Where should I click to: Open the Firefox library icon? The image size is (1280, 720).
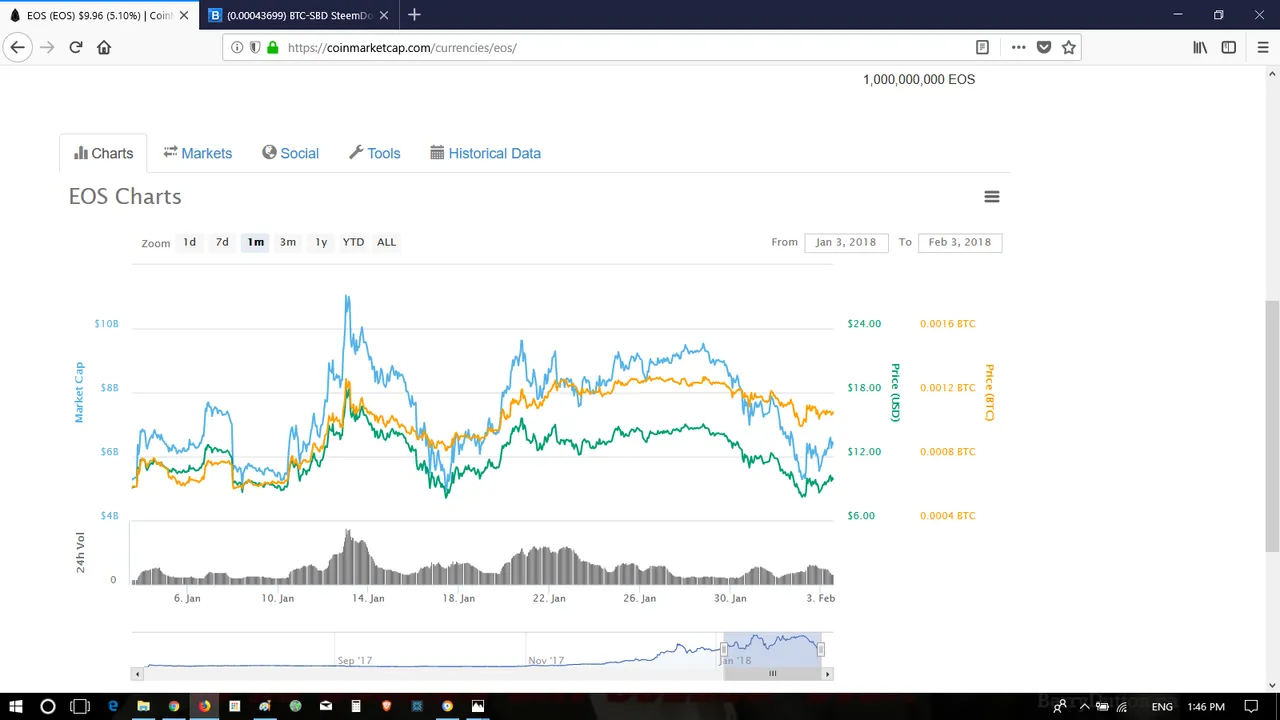[x=1200, y=47]
